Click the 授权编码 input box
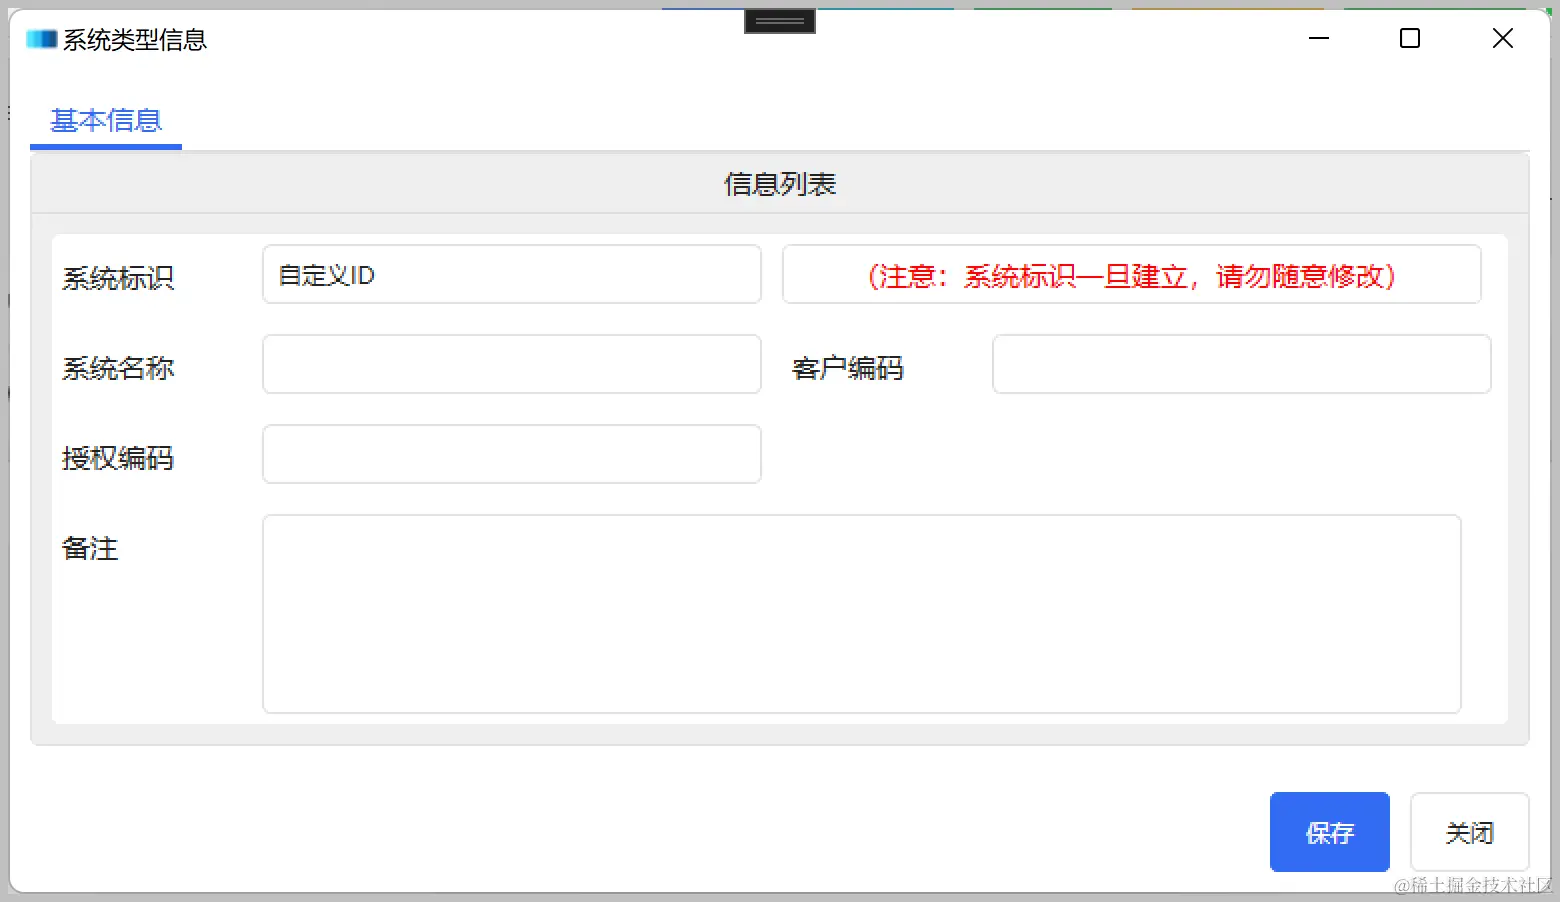This screenshot has width=1560, height=902. pyautogui.click(x=512, y=454)
